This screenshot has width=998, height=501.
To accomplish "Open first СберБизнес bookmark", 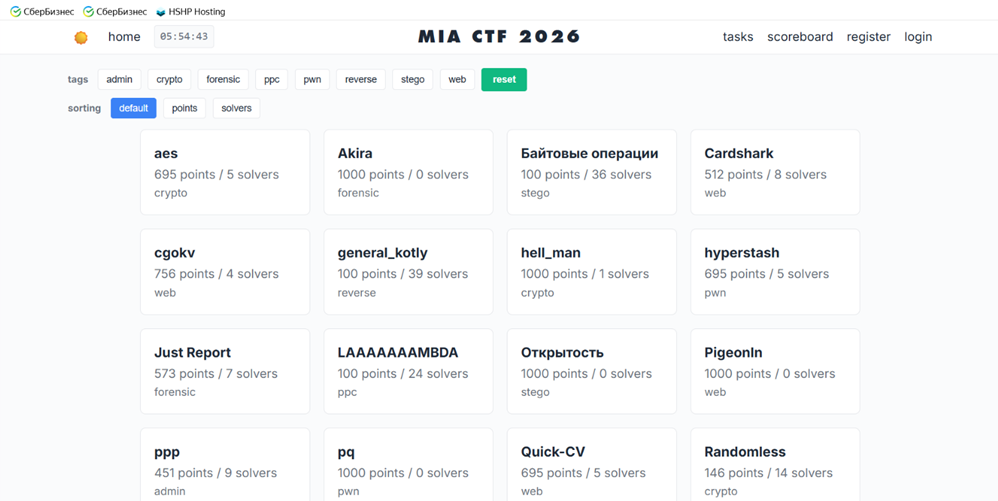I will pyautogui.click(x=42, y=11).
